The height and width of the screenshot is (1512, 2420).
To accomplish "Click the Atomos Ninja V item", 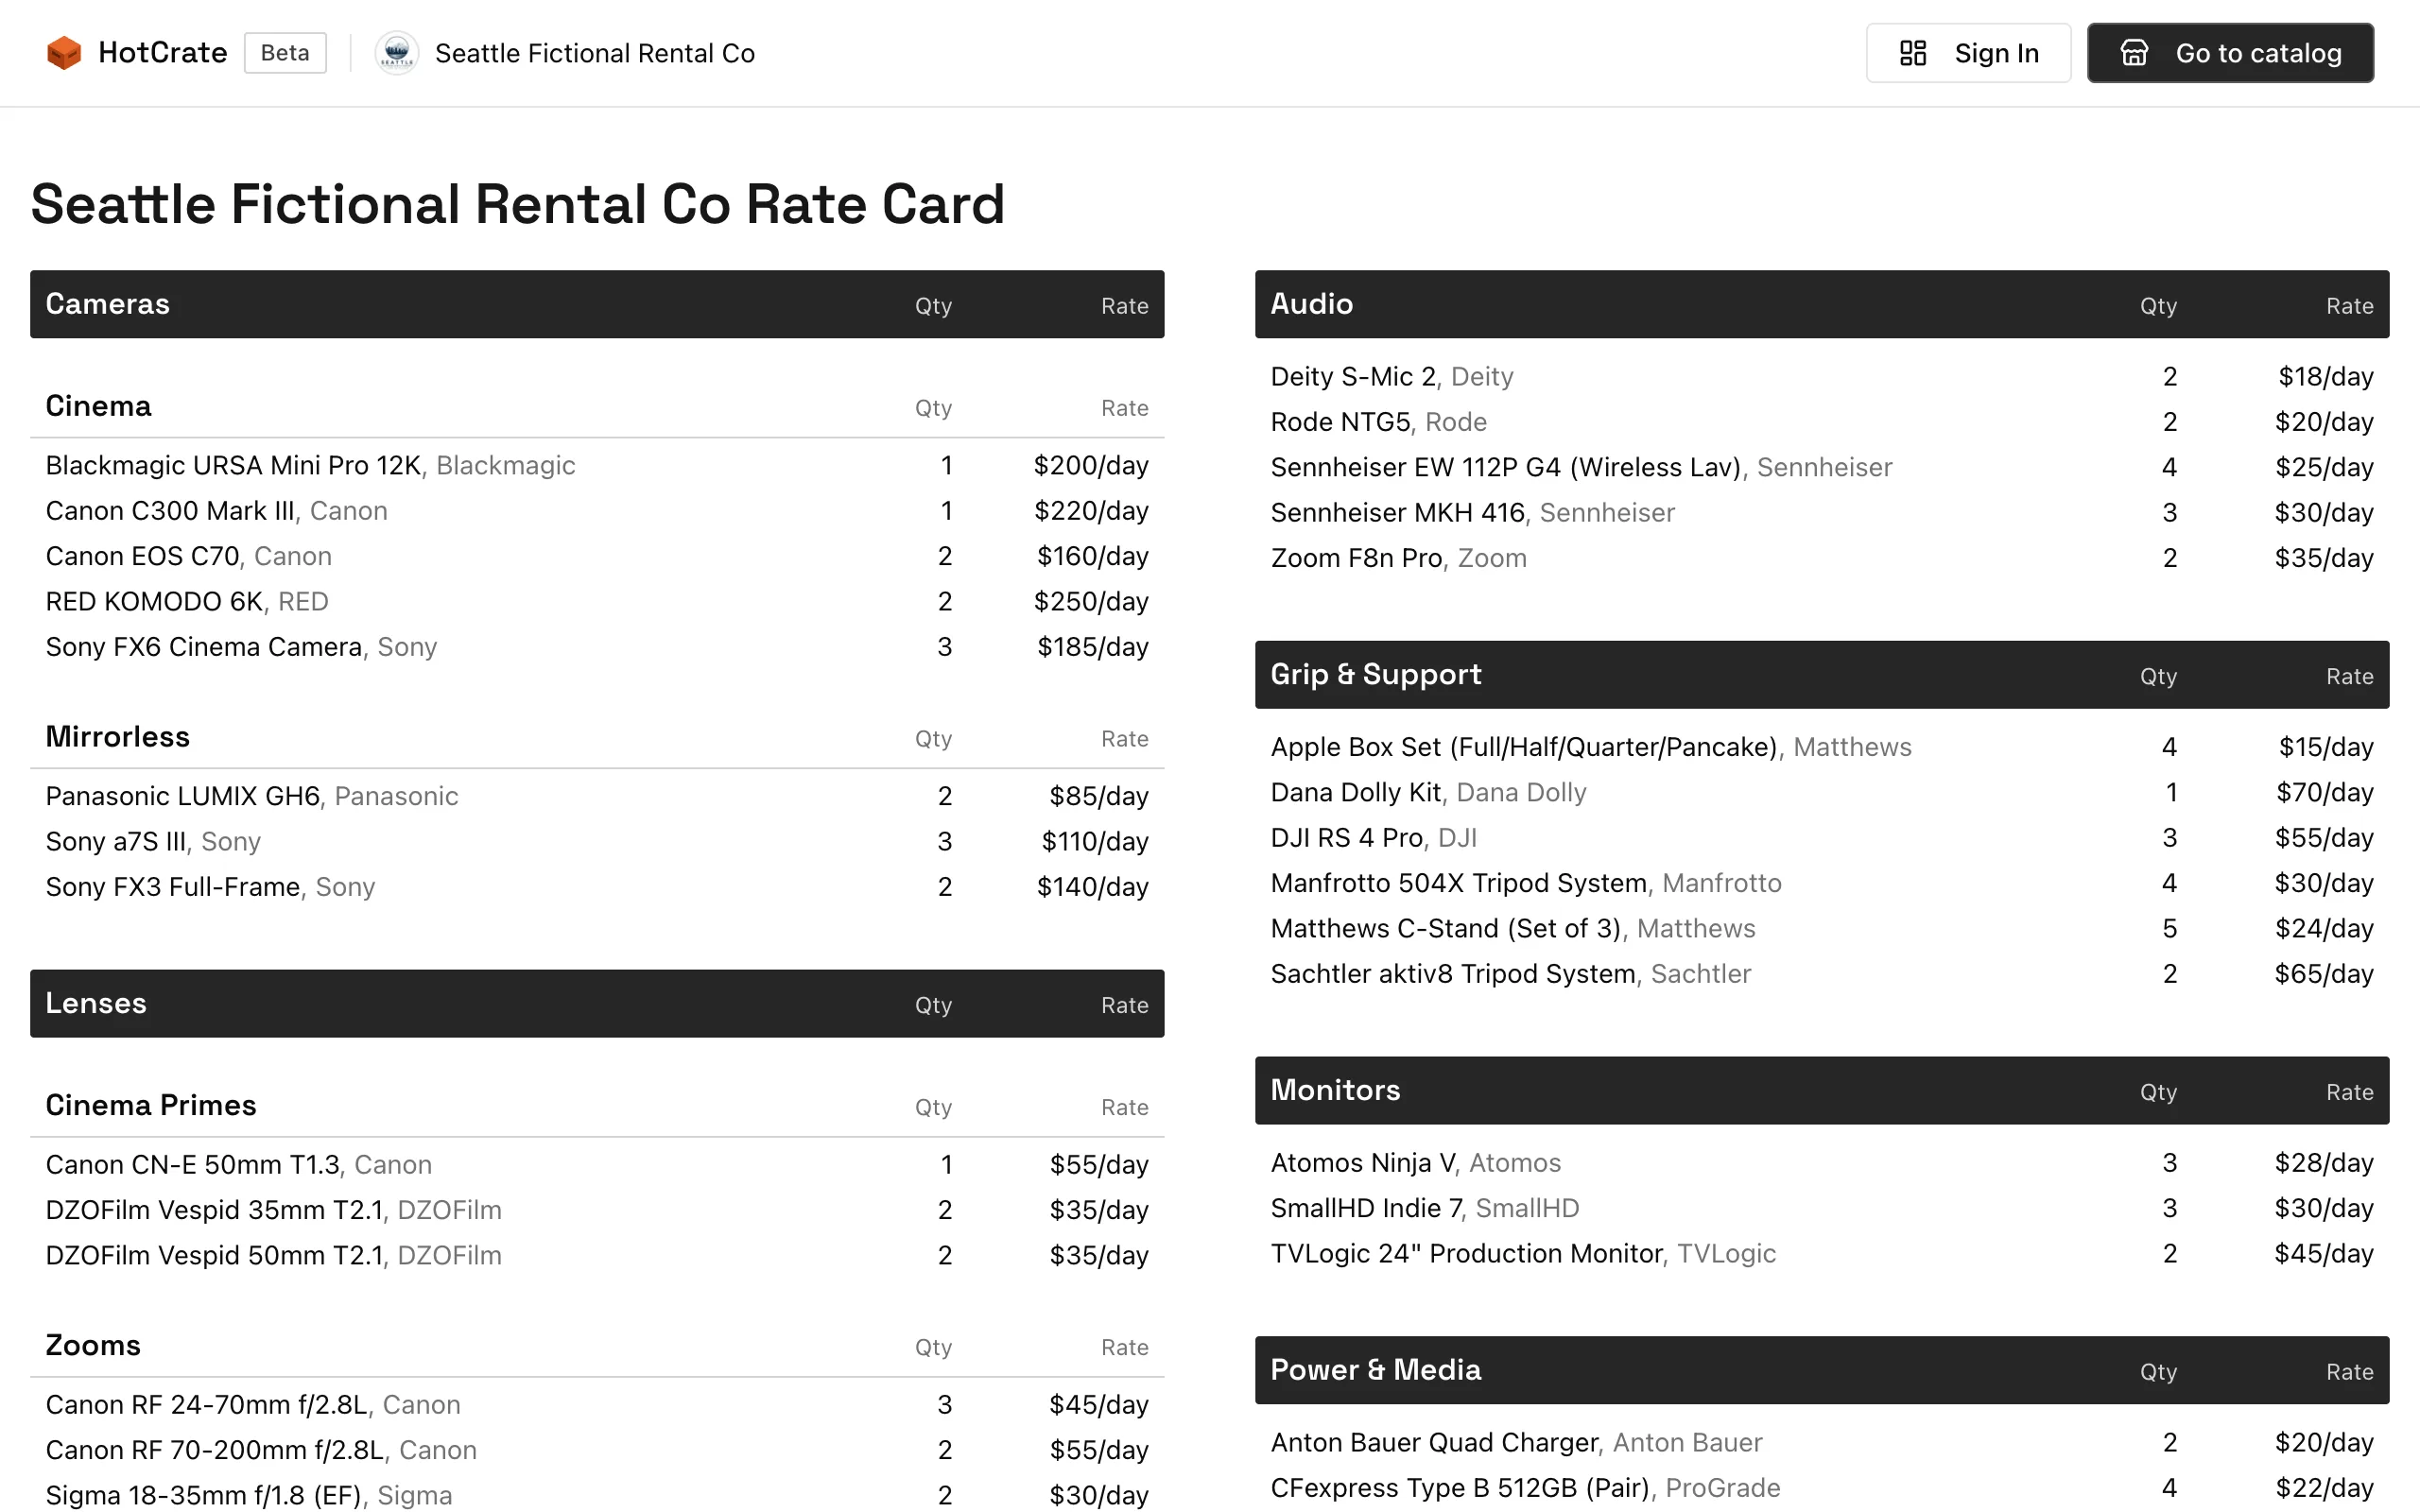I will pos(1822,1163).
